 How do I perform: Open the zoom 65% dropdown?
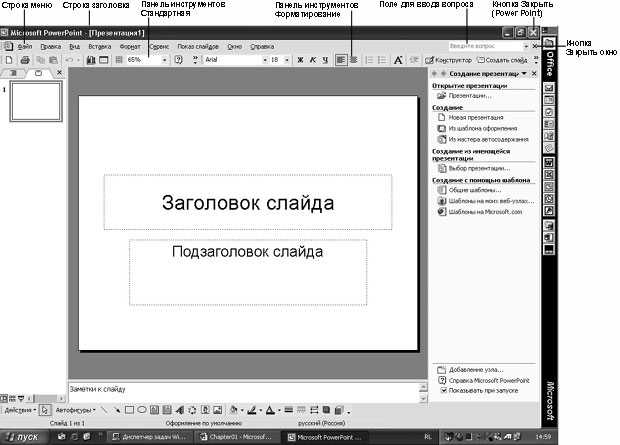(164, 60)
